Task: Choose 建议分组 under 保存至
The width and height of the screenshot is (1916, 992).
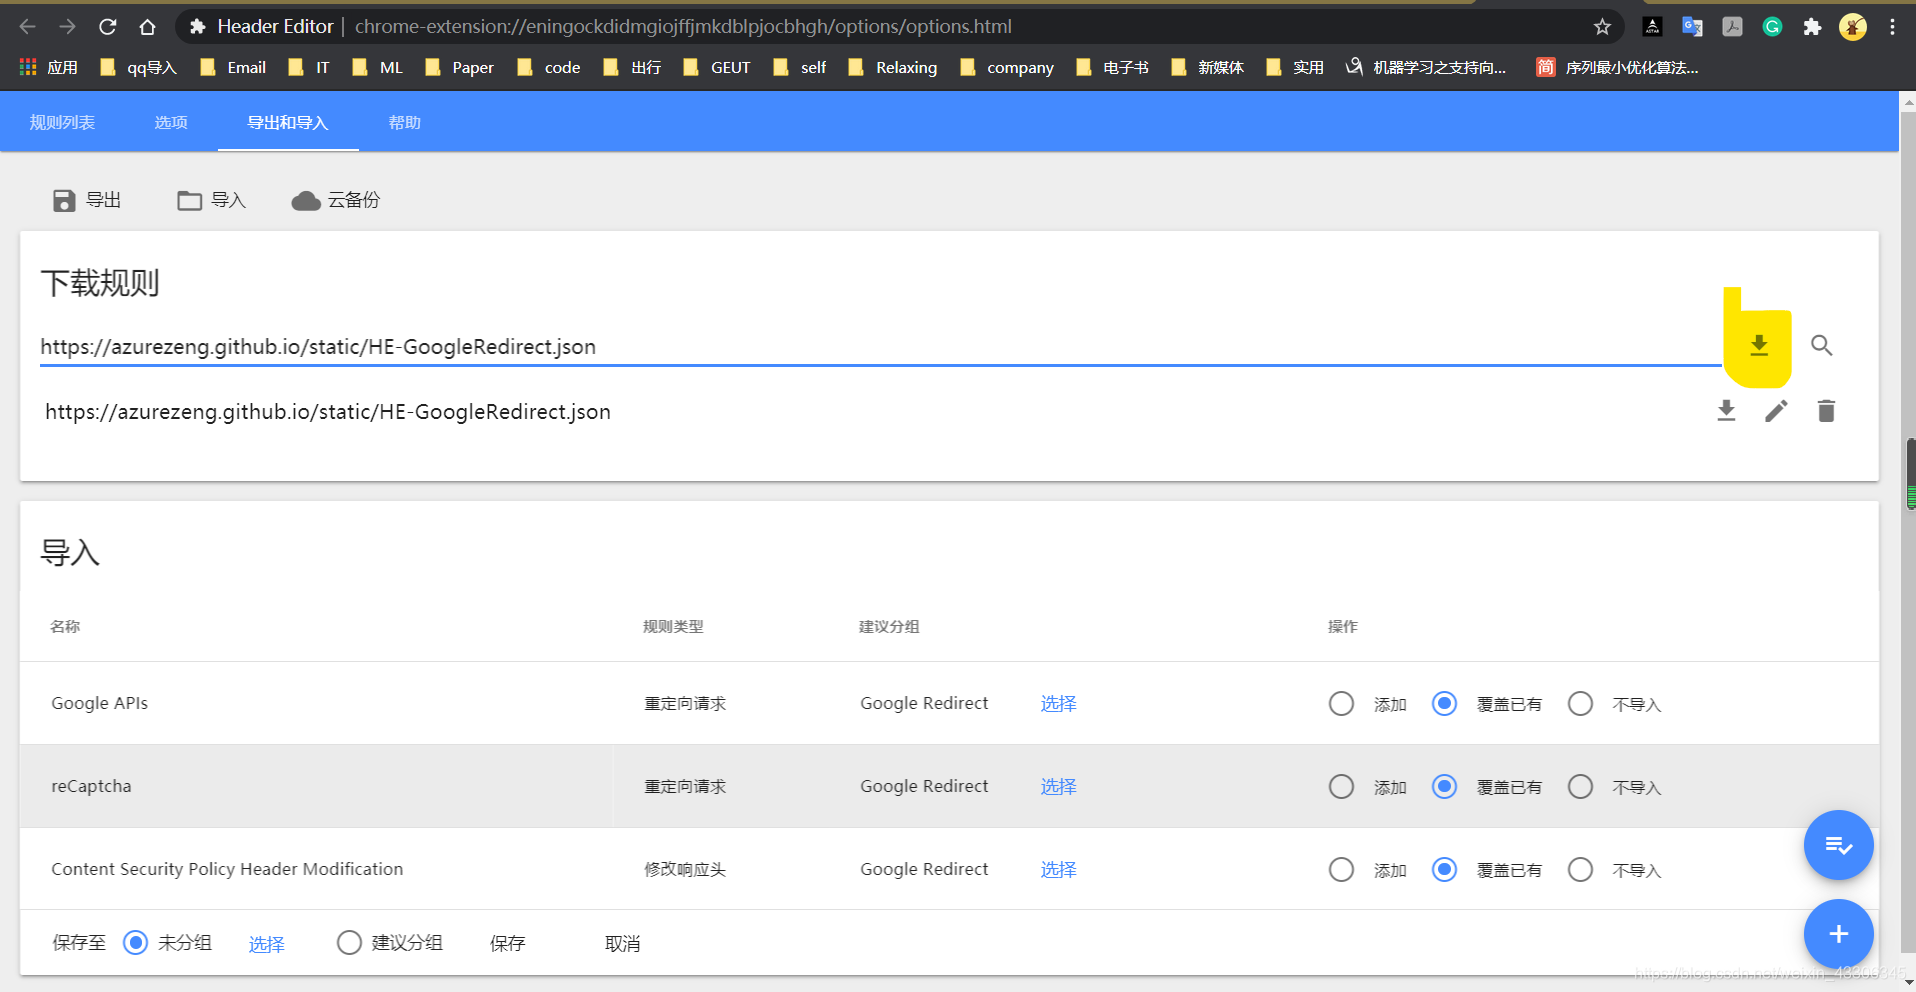Action: click(349, 941)
